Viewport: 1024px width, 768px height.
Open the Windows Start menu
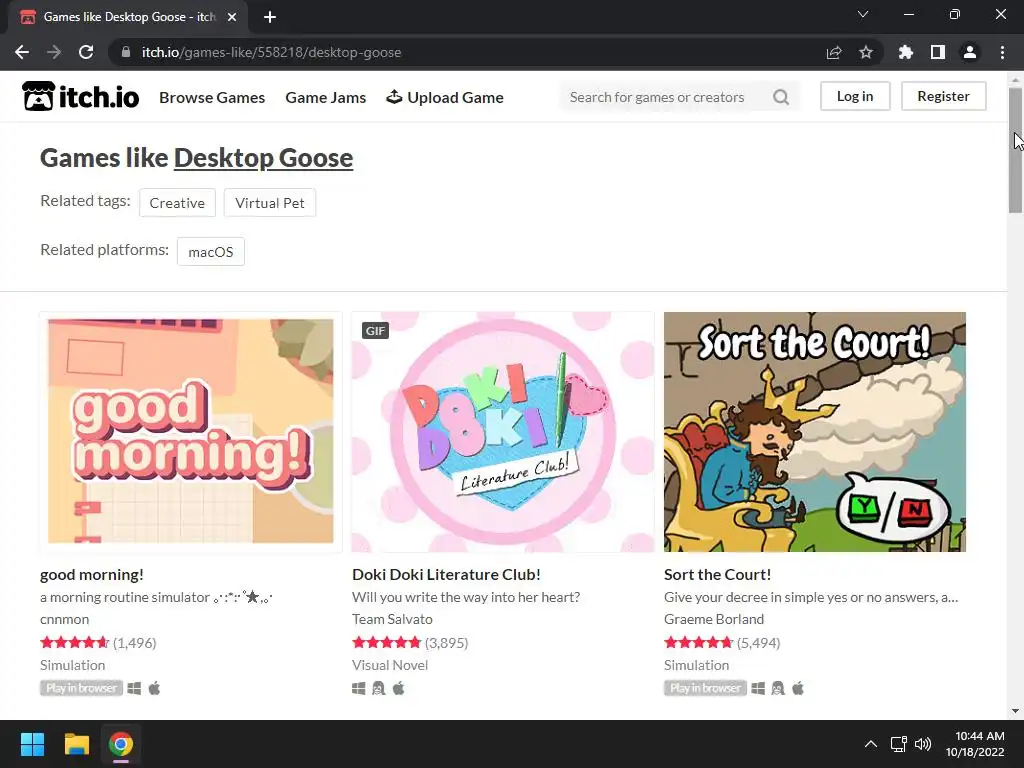click(32, 744)
